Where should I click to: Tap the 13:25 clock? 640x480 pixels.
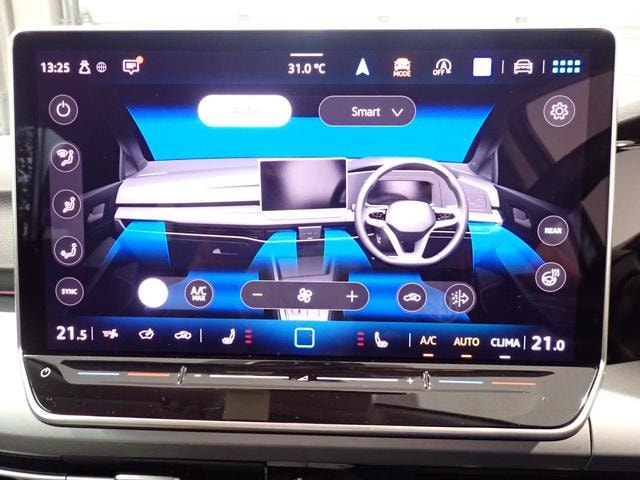tap(55, 67)
